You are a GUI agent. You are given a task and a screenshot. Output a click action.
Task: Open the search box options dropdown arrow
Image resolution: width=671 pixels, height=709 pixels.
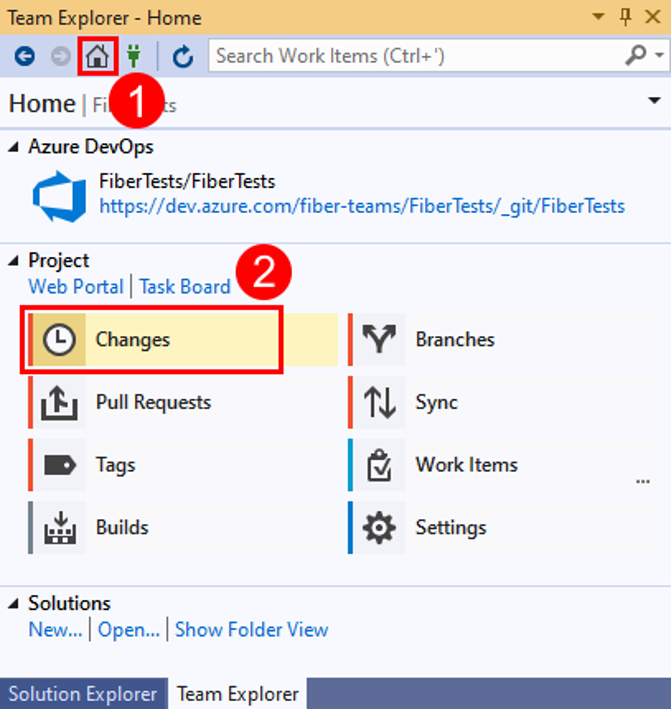(x=659, y=56)
